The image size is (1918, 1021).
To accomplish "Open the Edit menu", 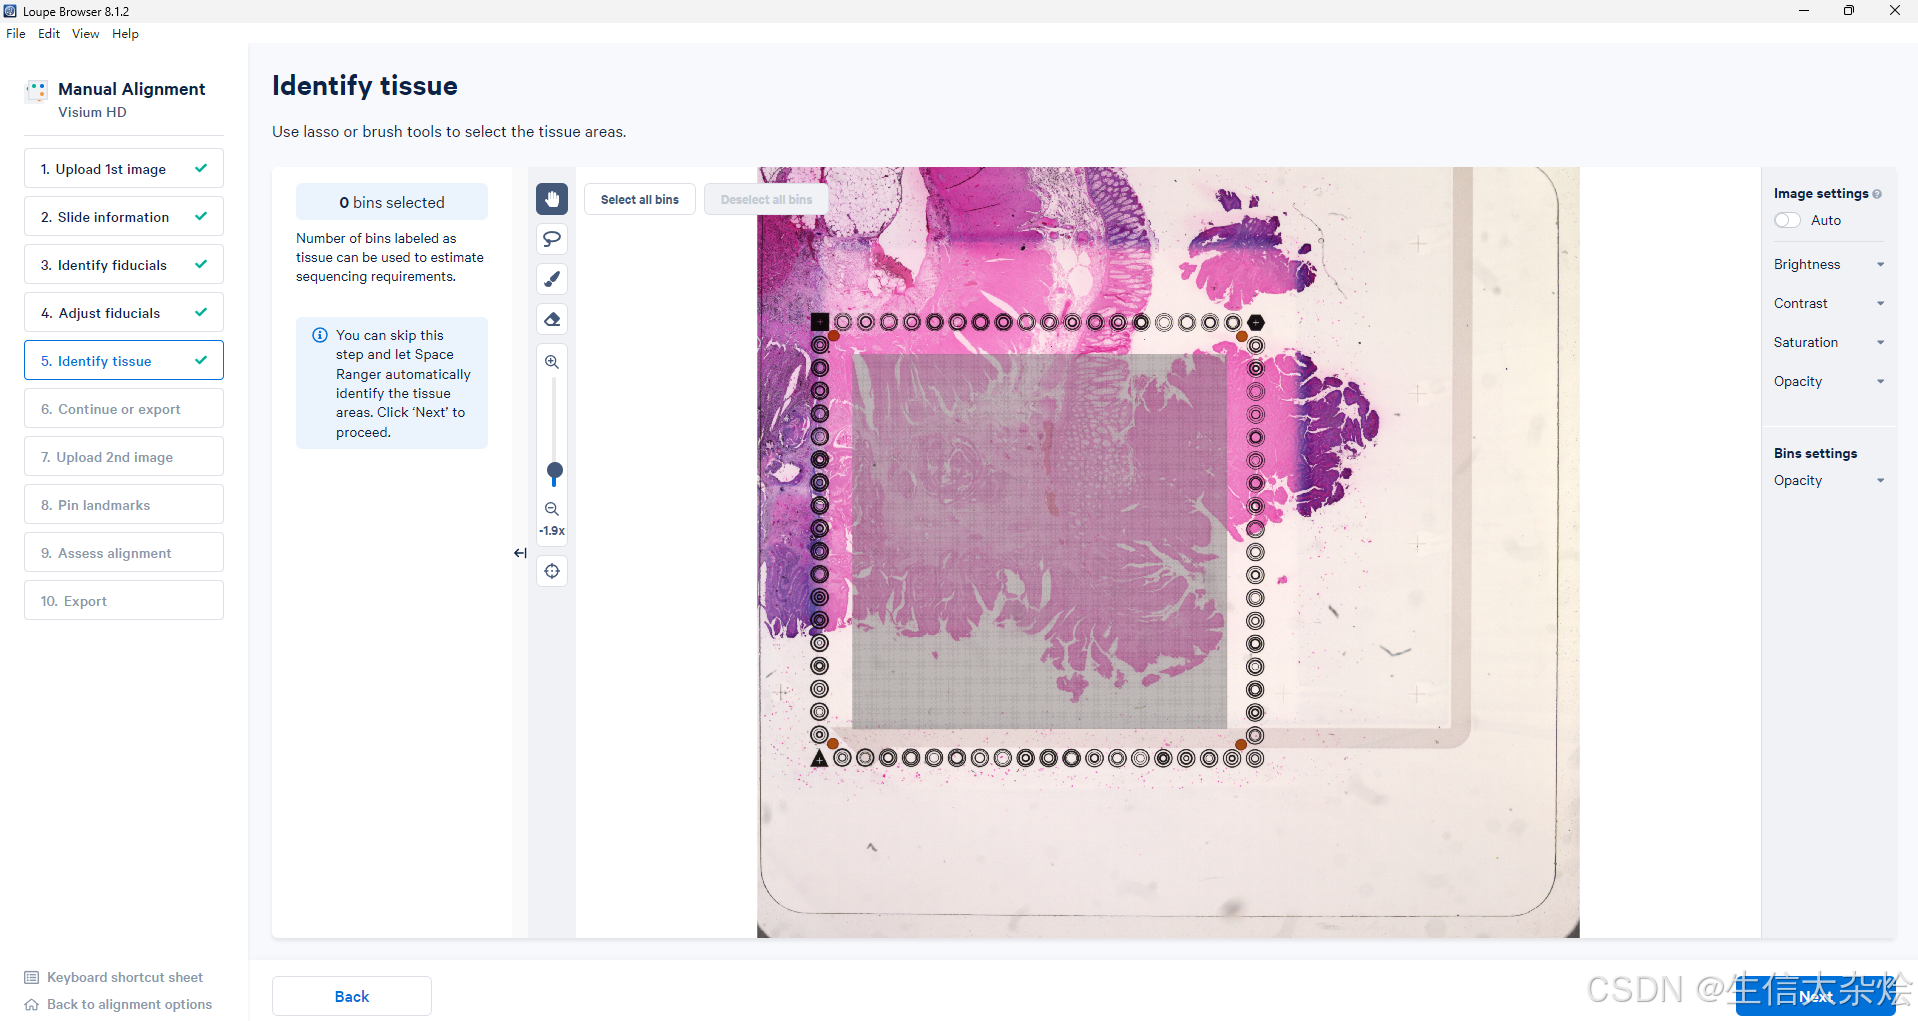I will click(49, 33).
